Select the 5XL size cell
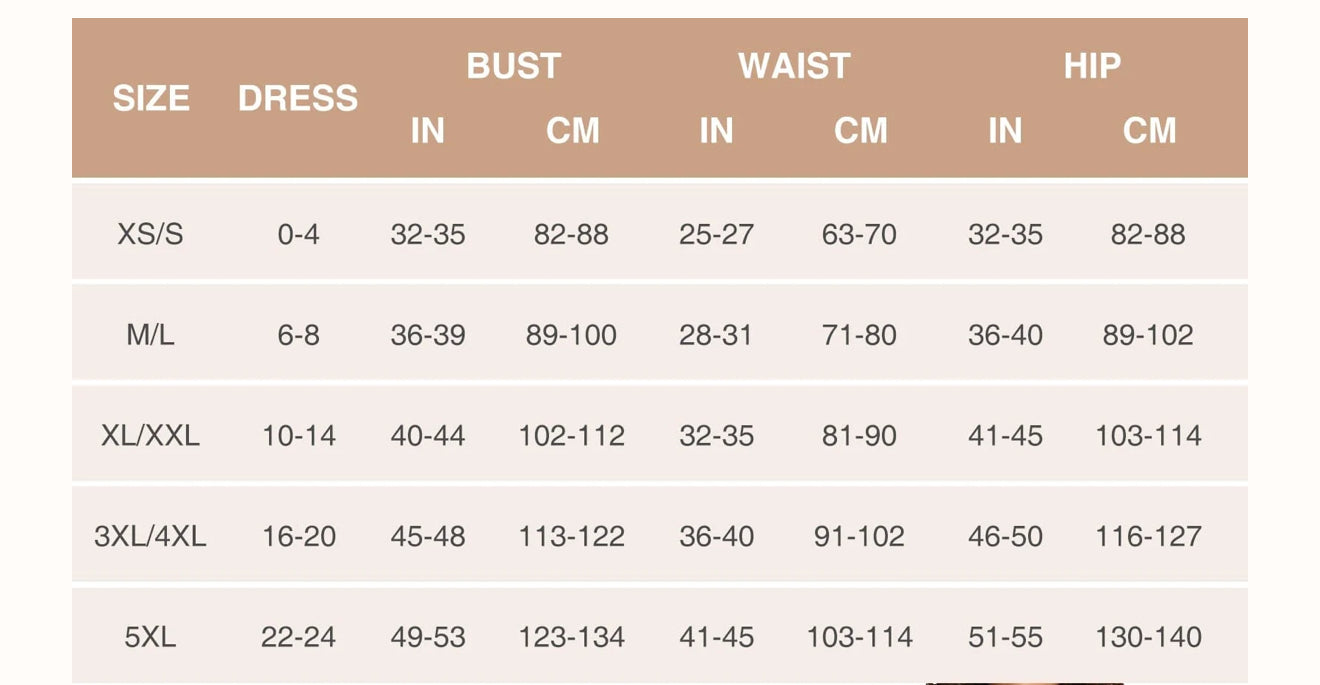This screenshot has height=685, width=1320. [x=151, y=637]
